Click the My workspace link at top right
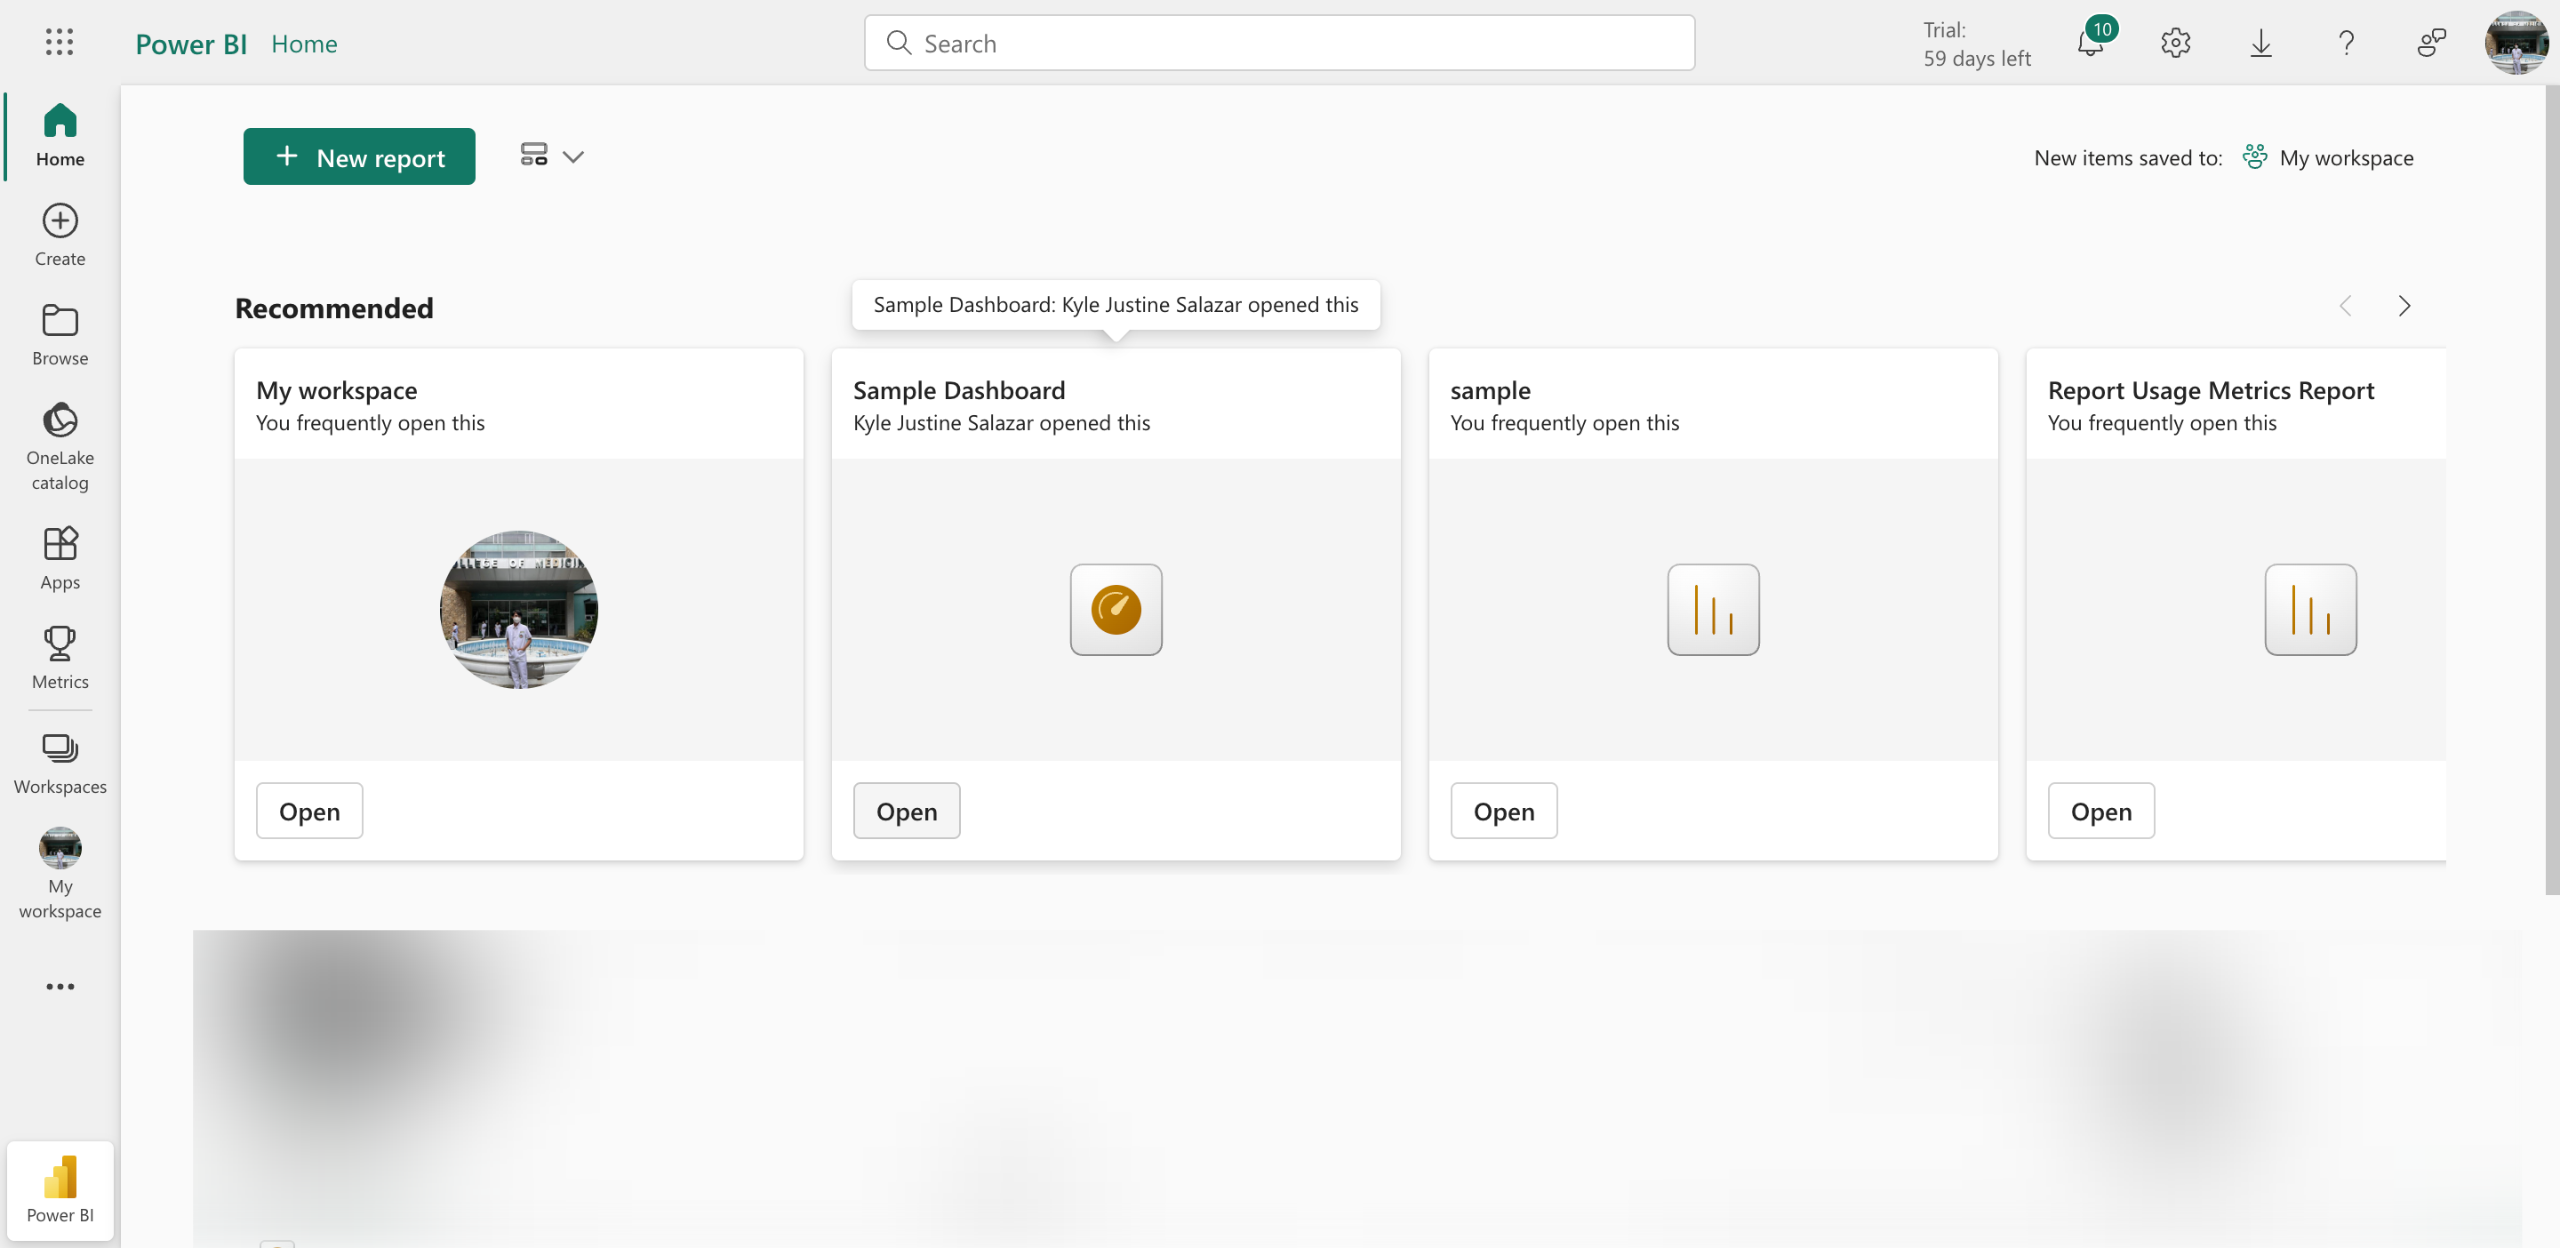Screen dimensions: 2560x1248 (2345, 158)
